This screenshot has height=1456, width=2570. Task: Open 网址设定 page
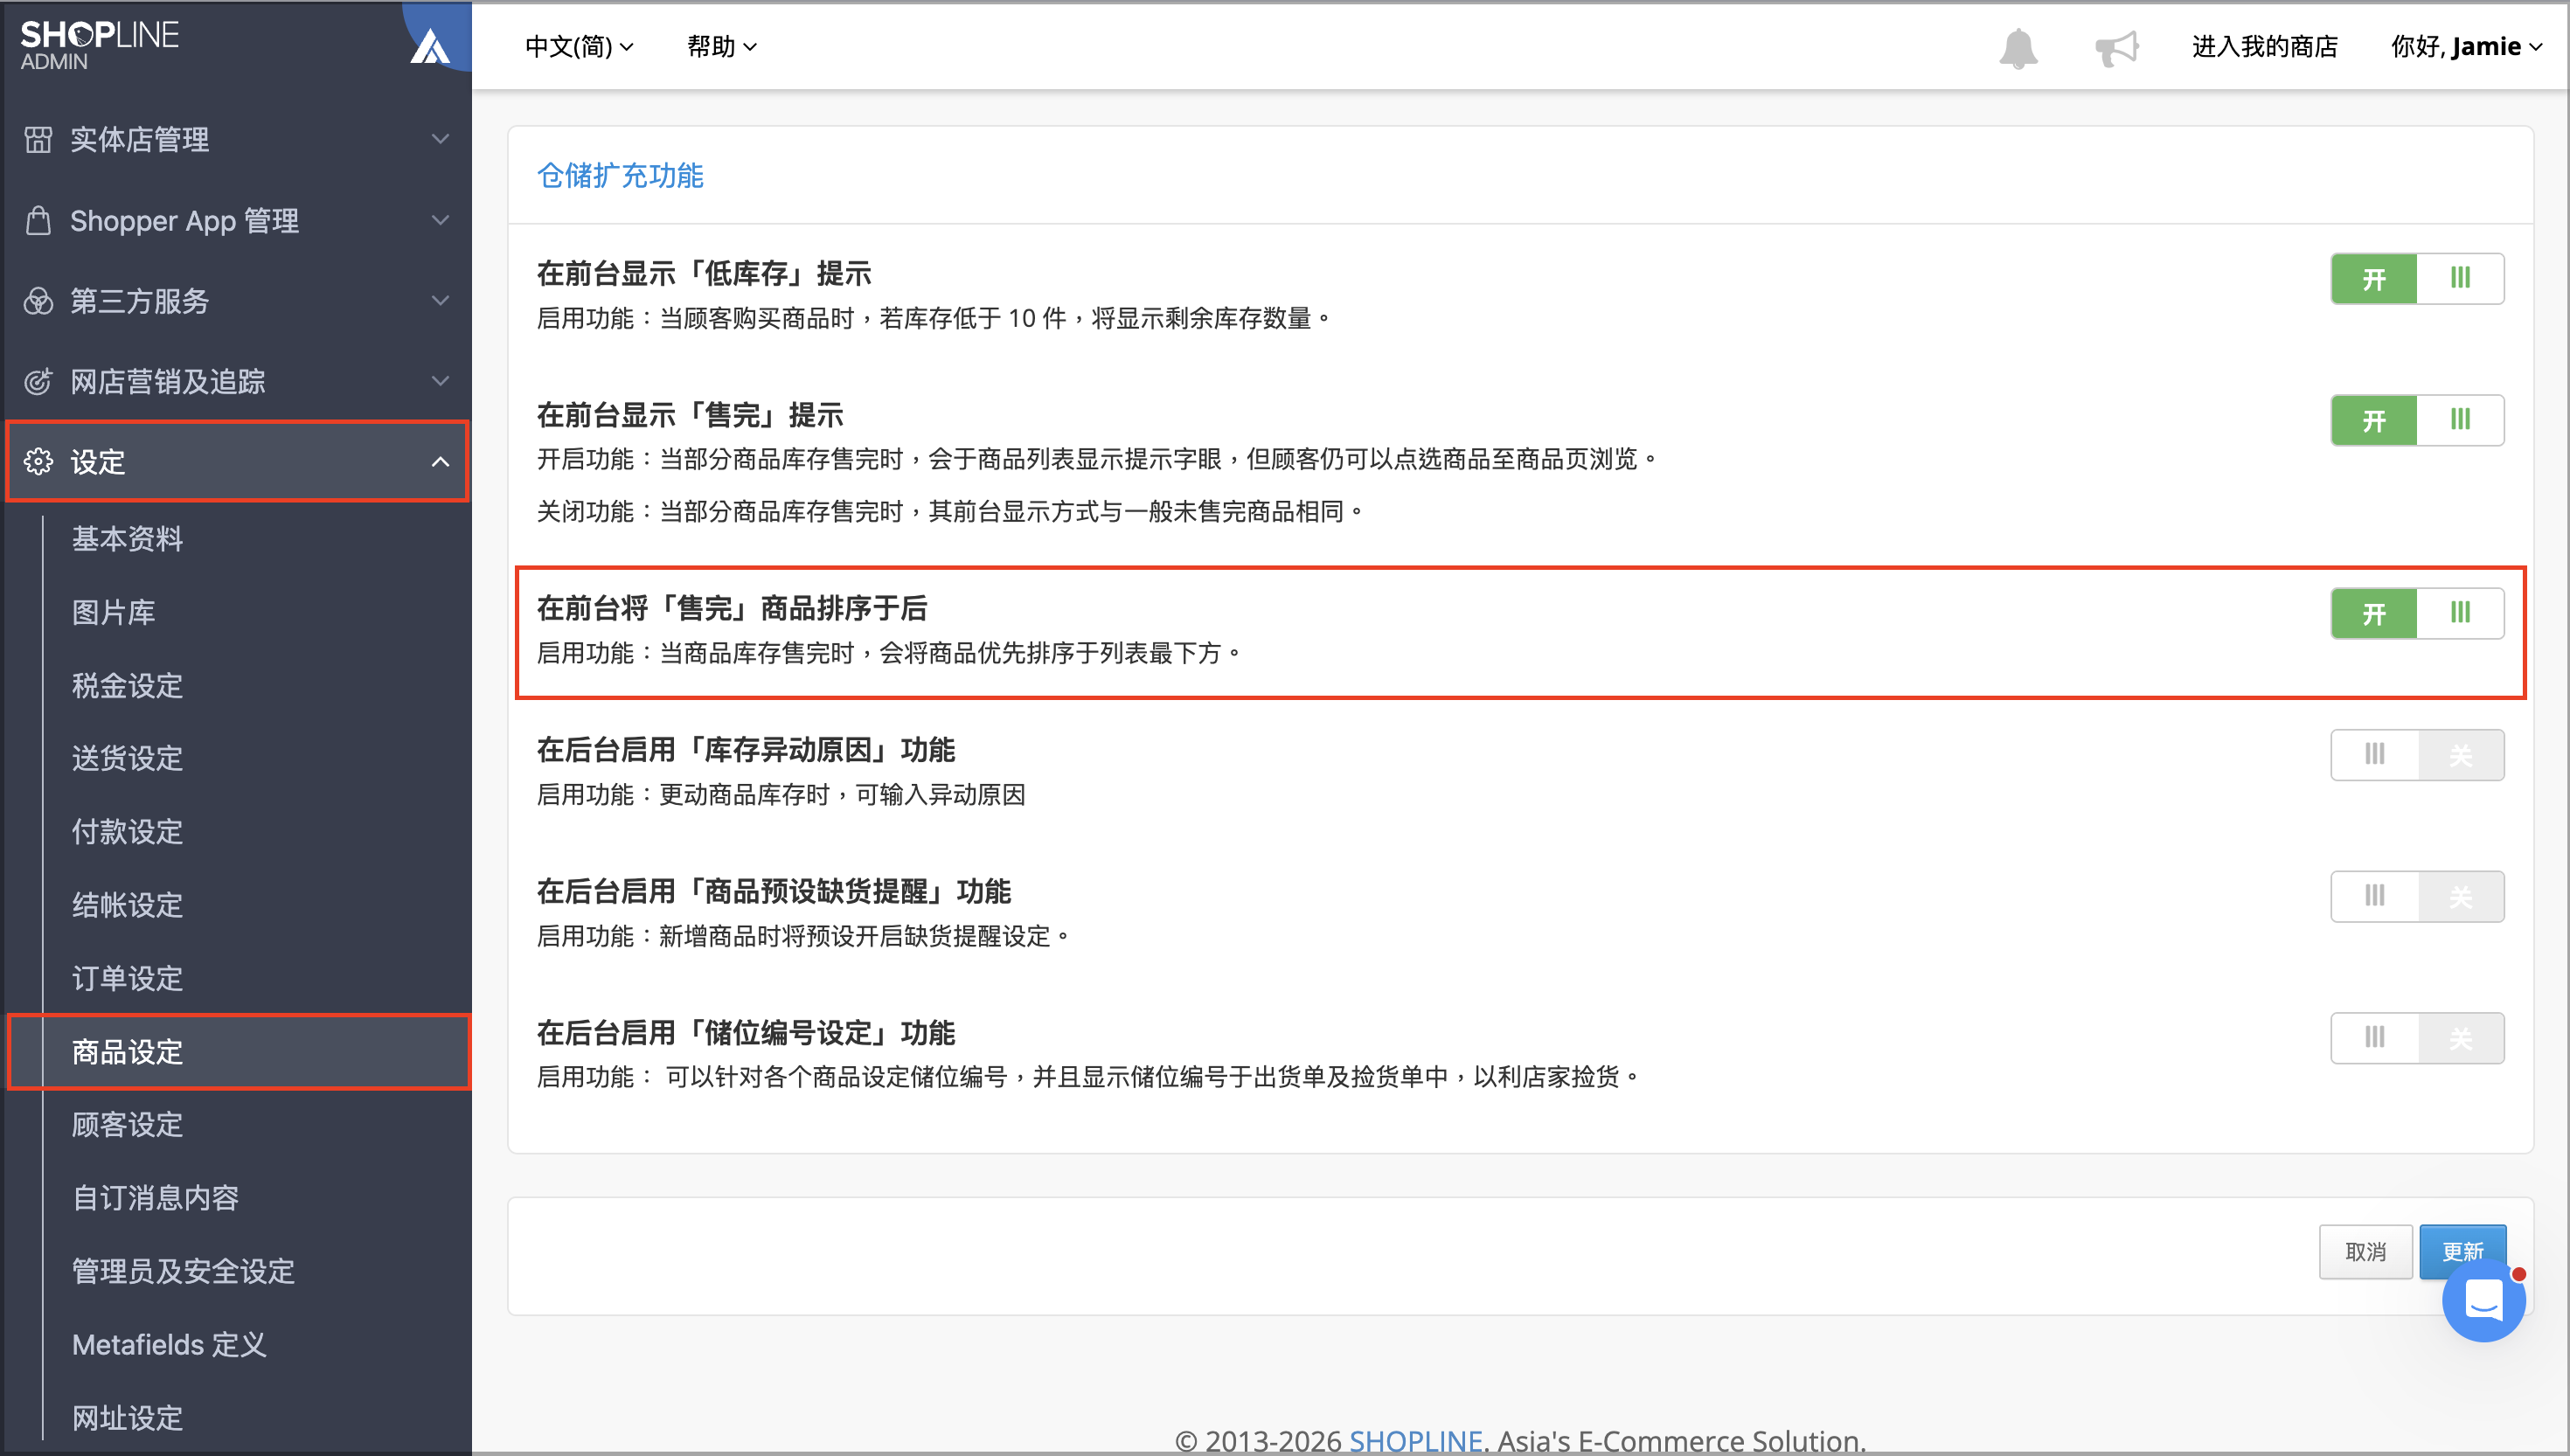pyautogui.click(x=127, y=1417)
